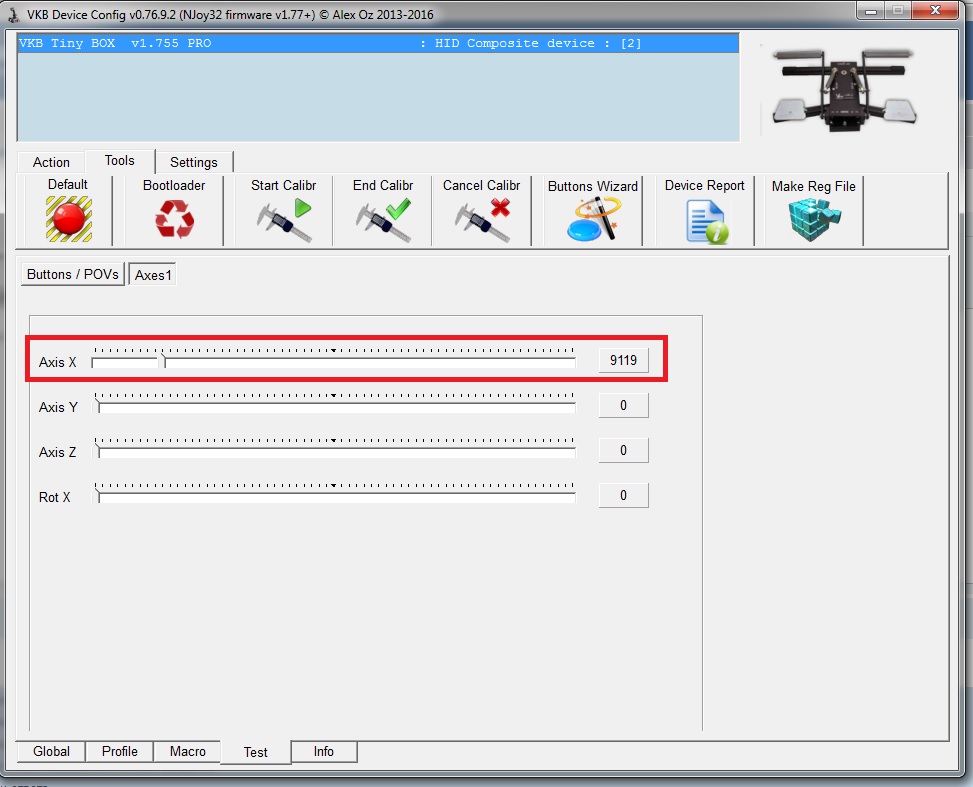Click the Axis Y slider bar
Screen dimensions: 973x787
[334, 407]
